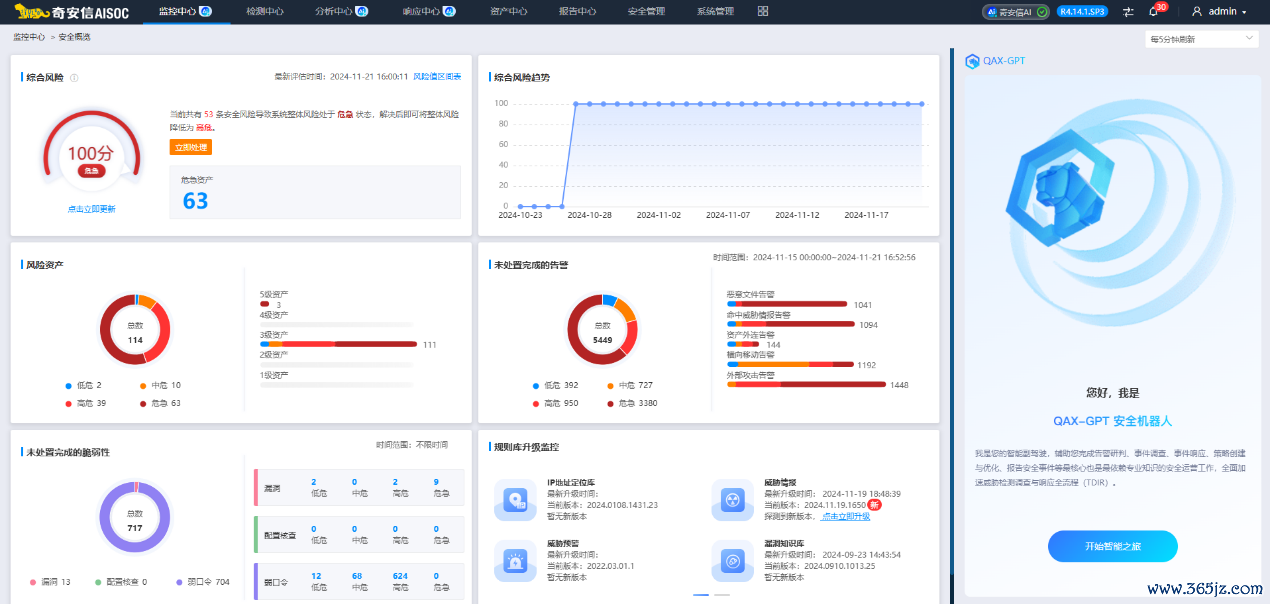
Task: Toggle 配置核查 0 legend item
Action: [x=121, y=582]
